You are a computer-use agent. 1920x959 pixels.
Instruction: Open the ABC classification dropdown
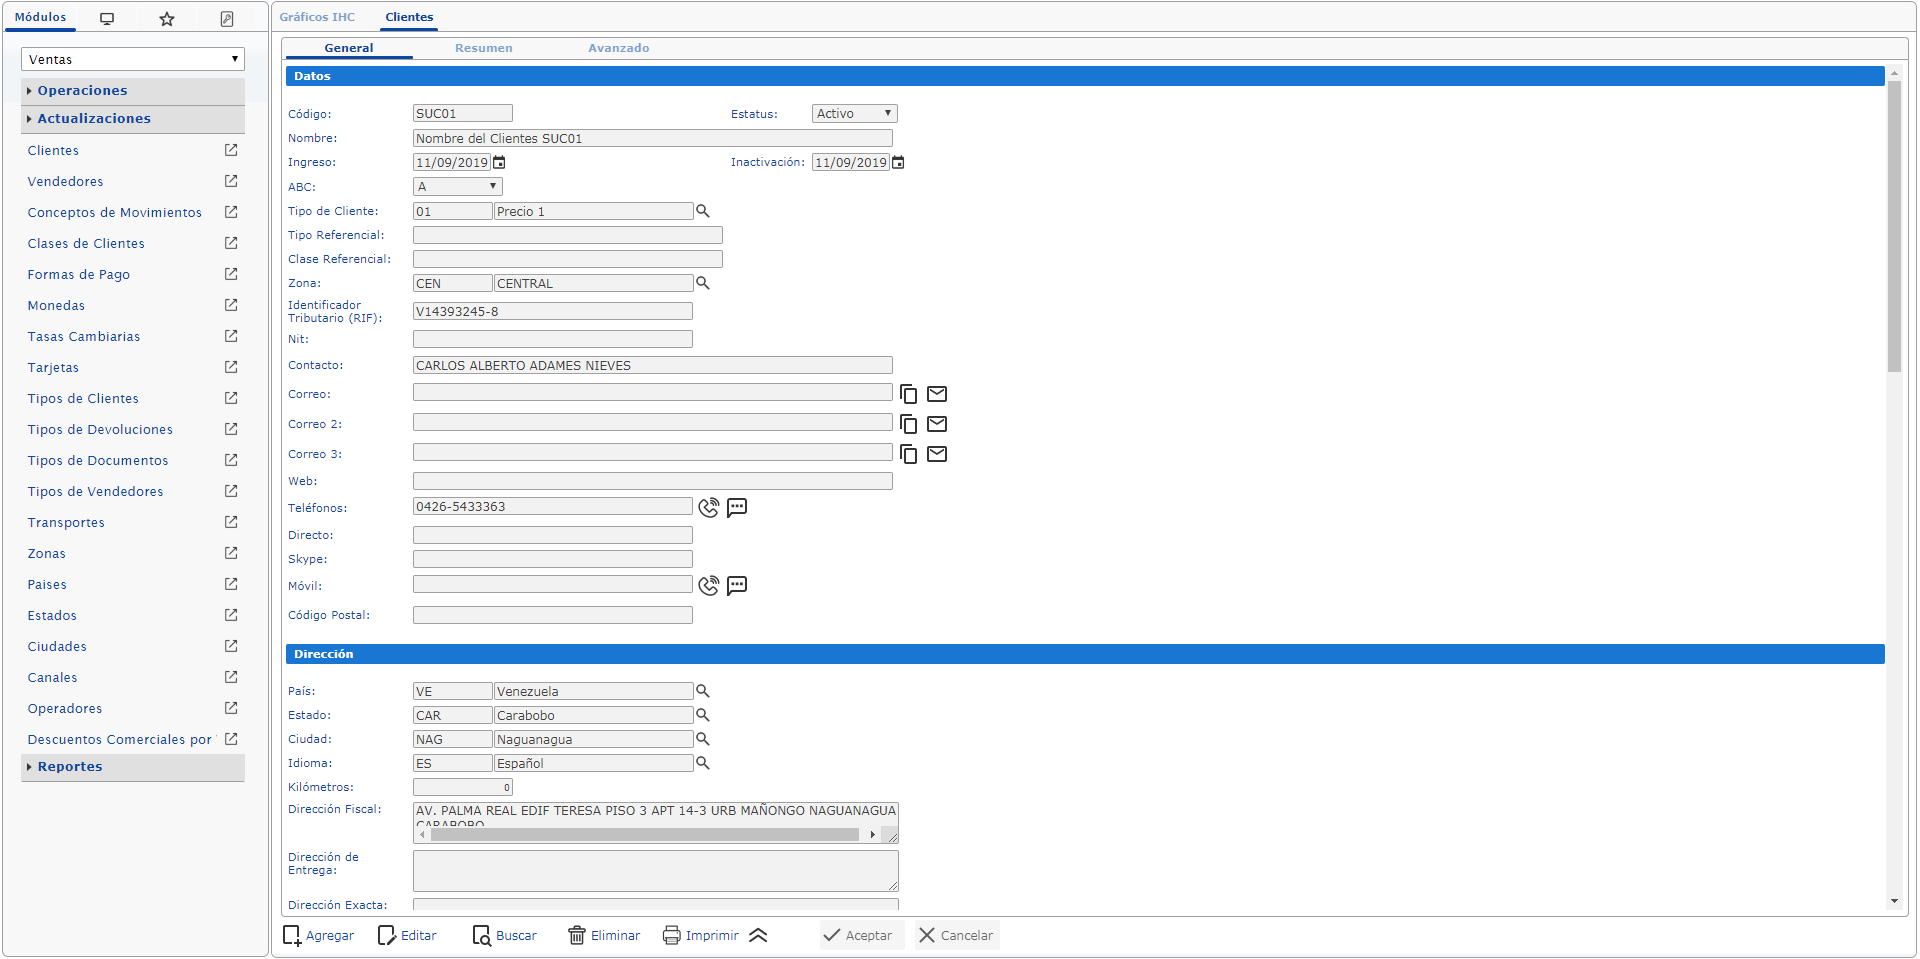pos(458,187)
